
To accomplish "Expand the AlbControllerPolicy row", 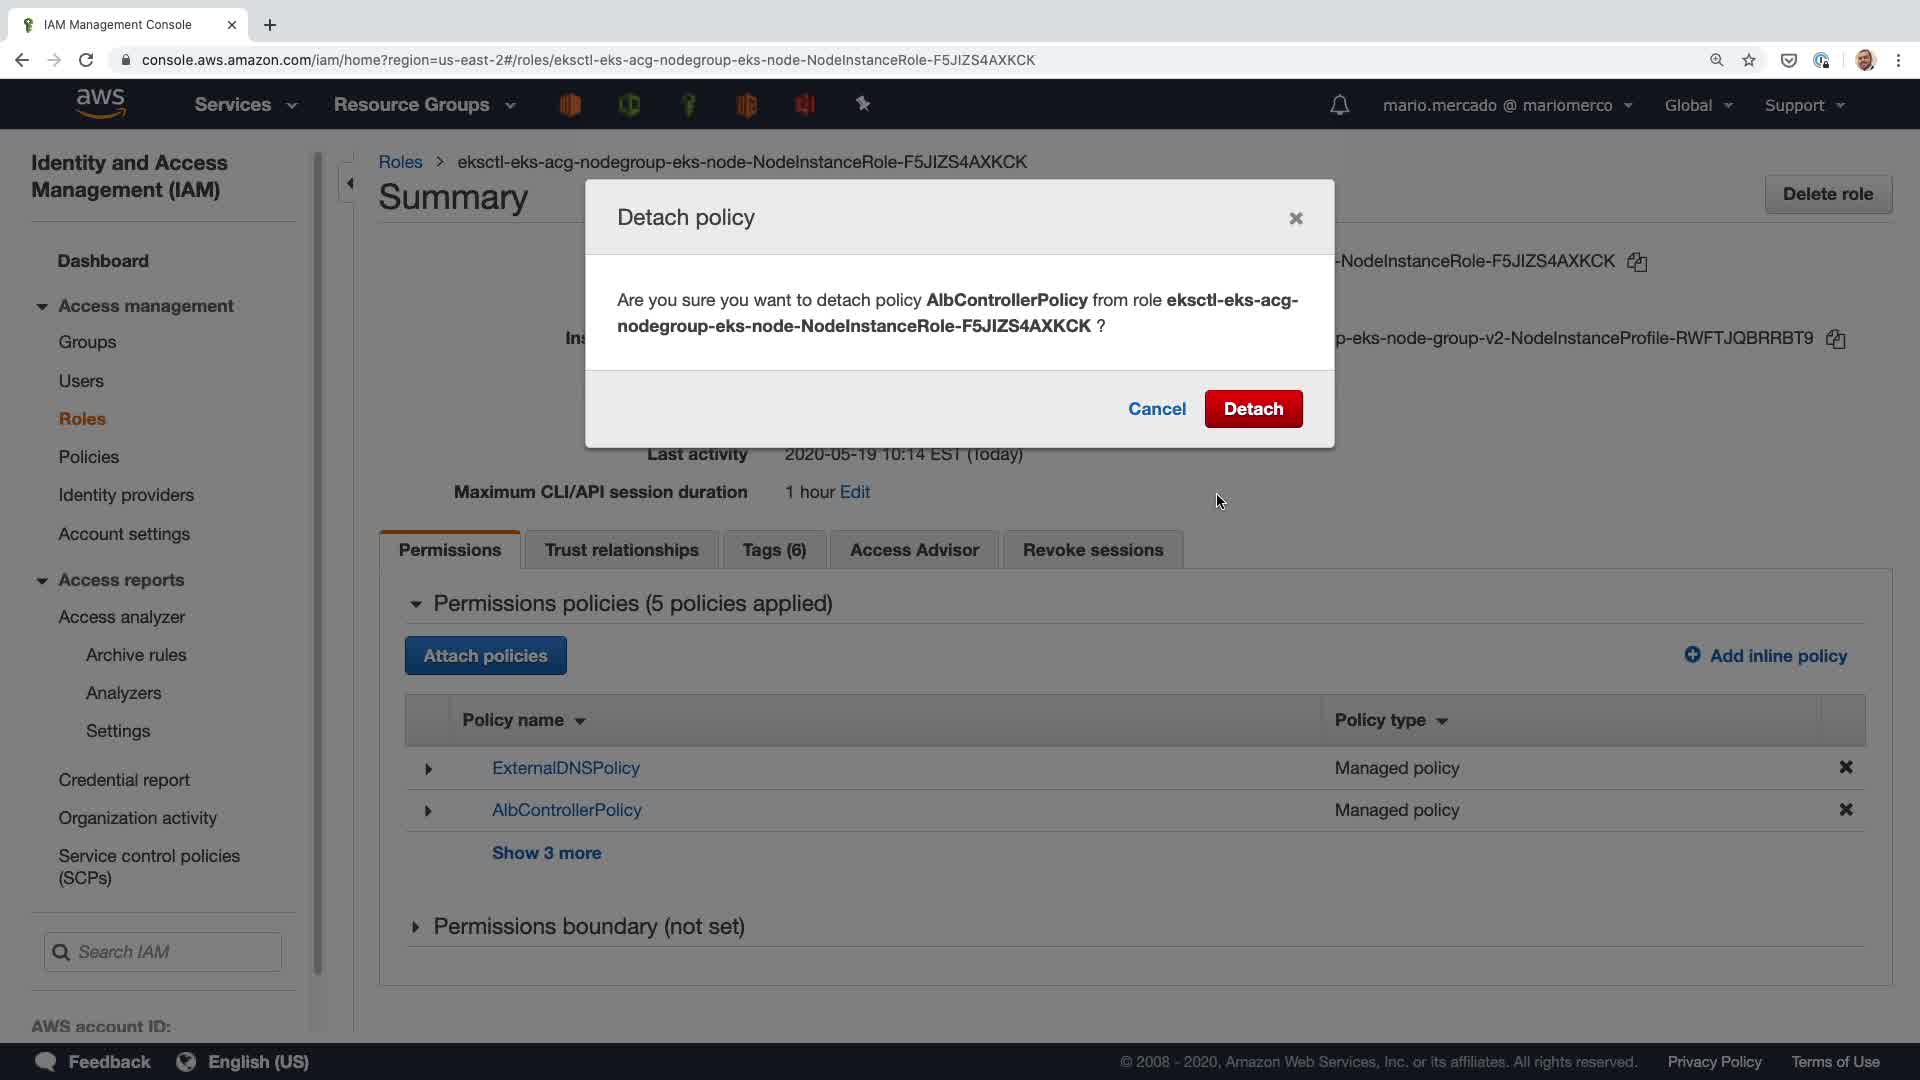I will 428,811.
